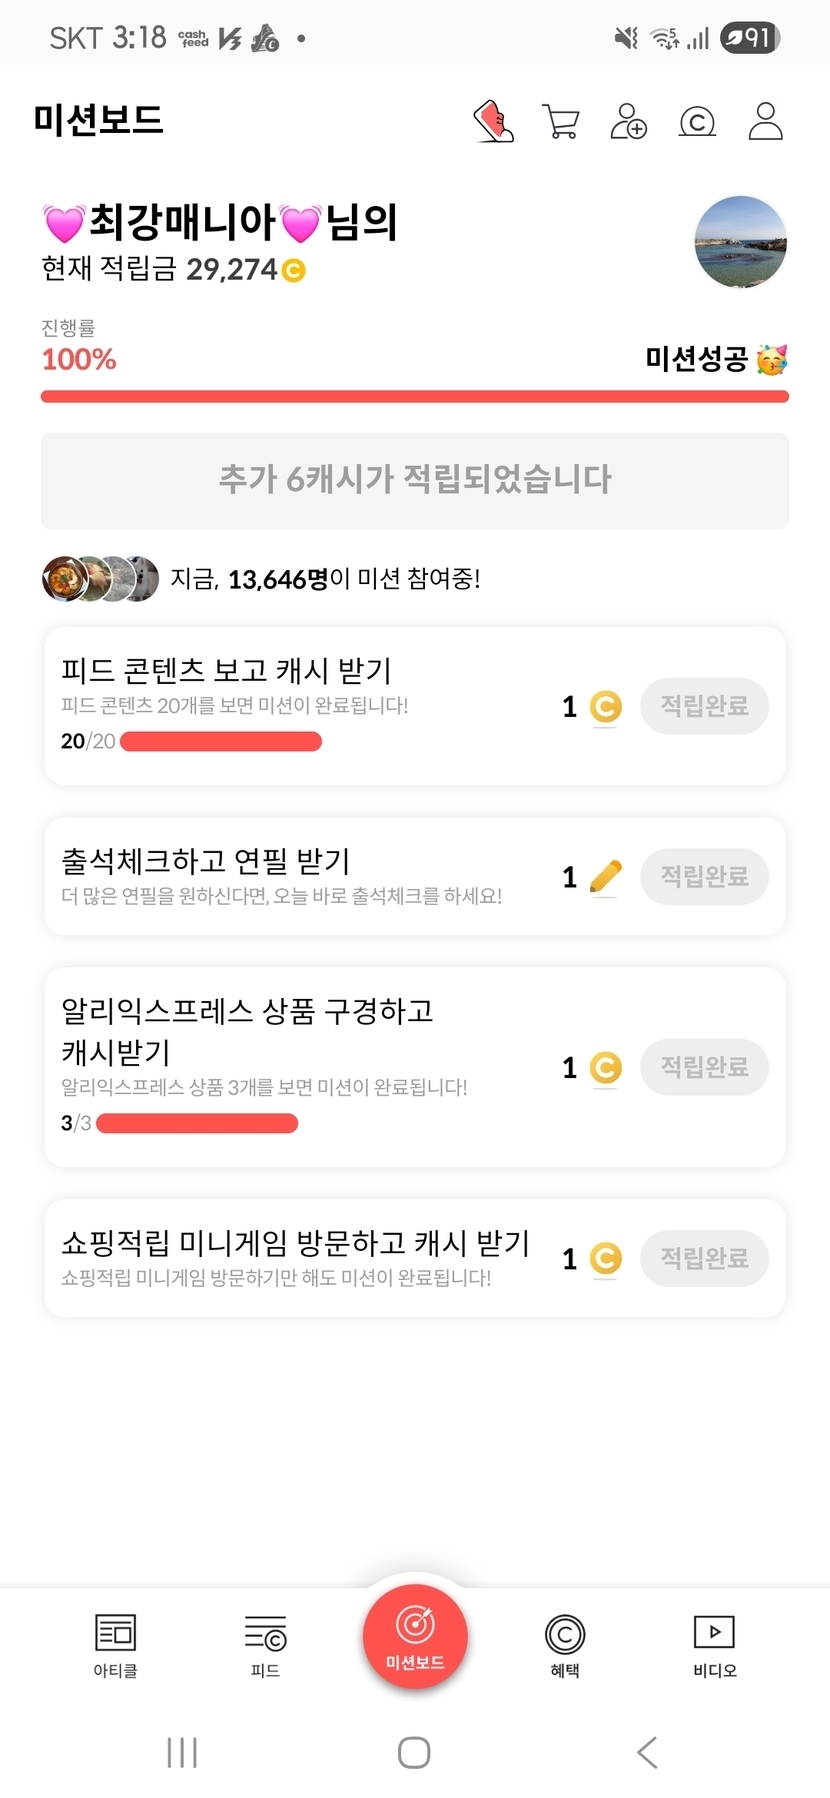Tap the 추가 6캐시가 적립되었습니다 banner
Viewport: 830px width, 1798px height.
pos(415,480)
